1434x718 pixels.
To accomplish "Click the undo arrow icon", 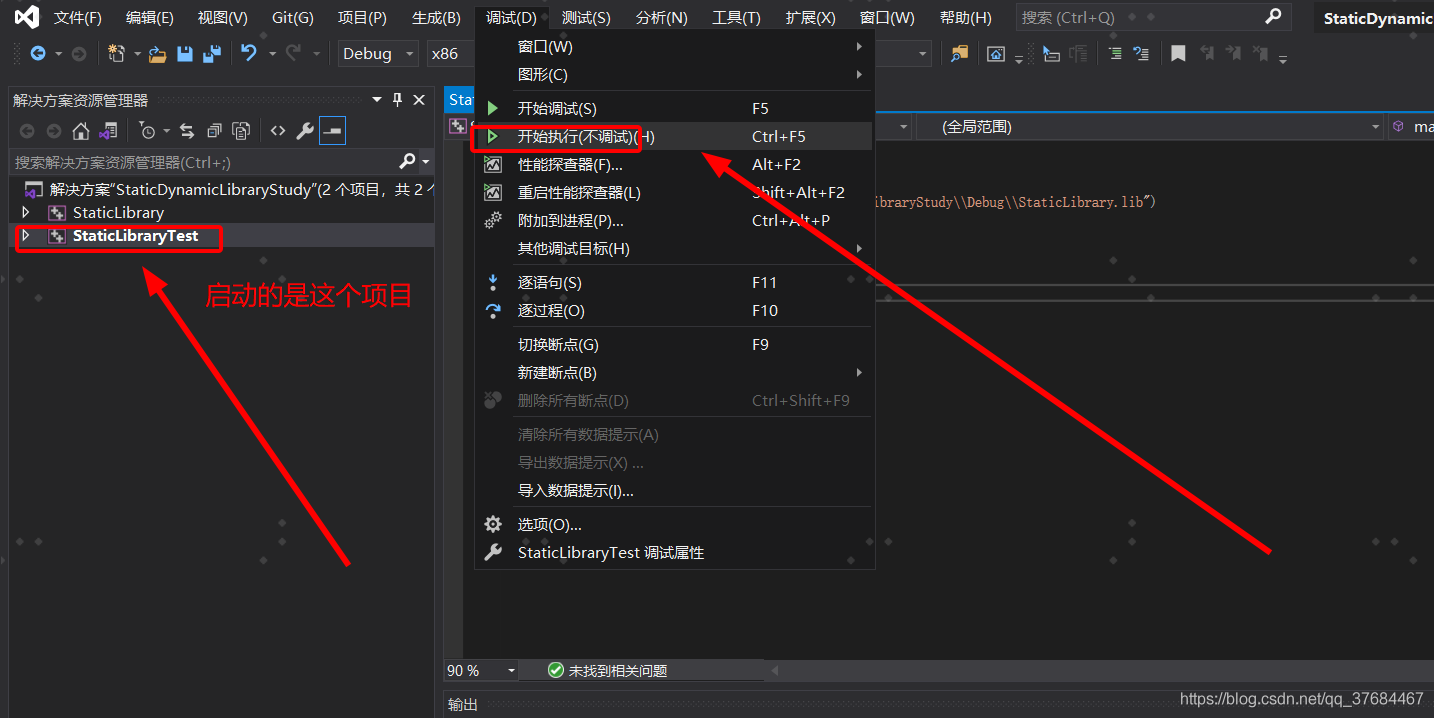I will [249, 54].
